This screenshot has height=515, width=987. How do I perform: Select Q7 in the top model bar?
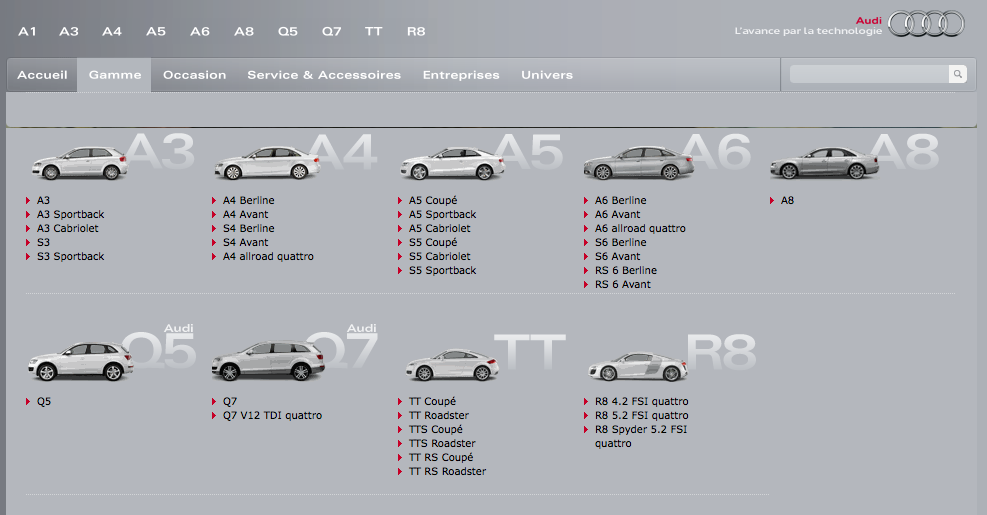pos(332,31)
